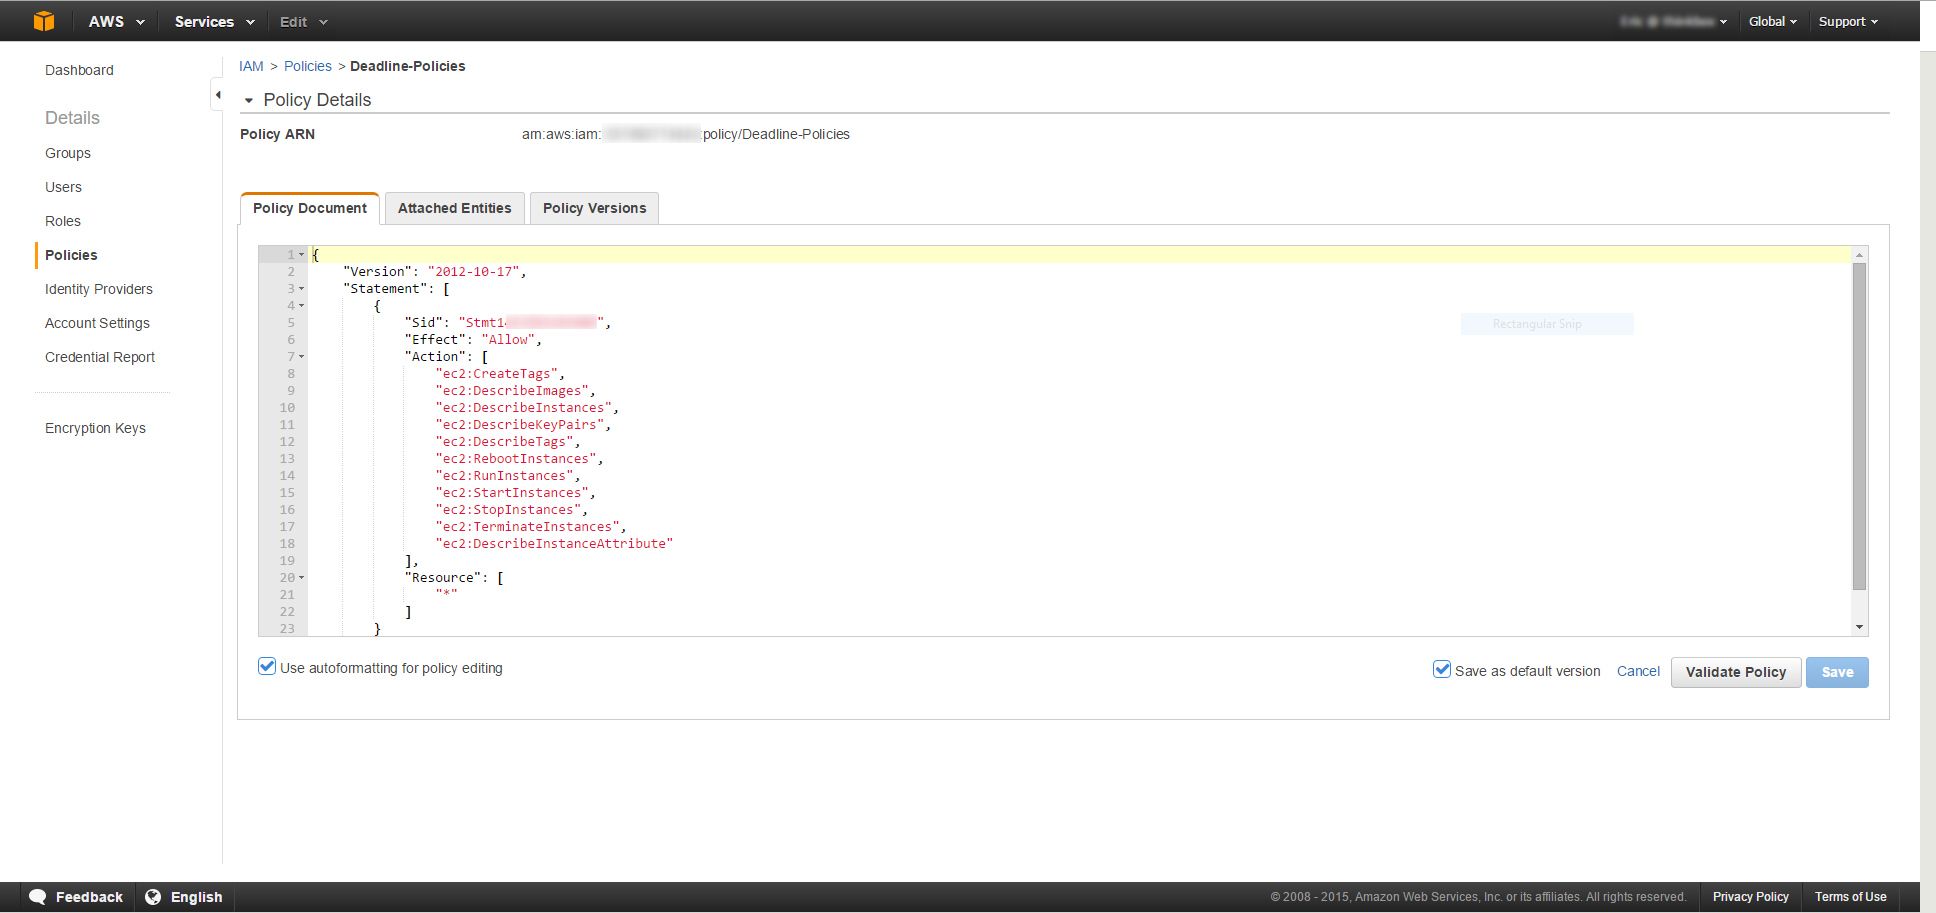Open Encryption Keys in the sidebar
This screenshot has width=1936, height=913.
pos(95,428)
